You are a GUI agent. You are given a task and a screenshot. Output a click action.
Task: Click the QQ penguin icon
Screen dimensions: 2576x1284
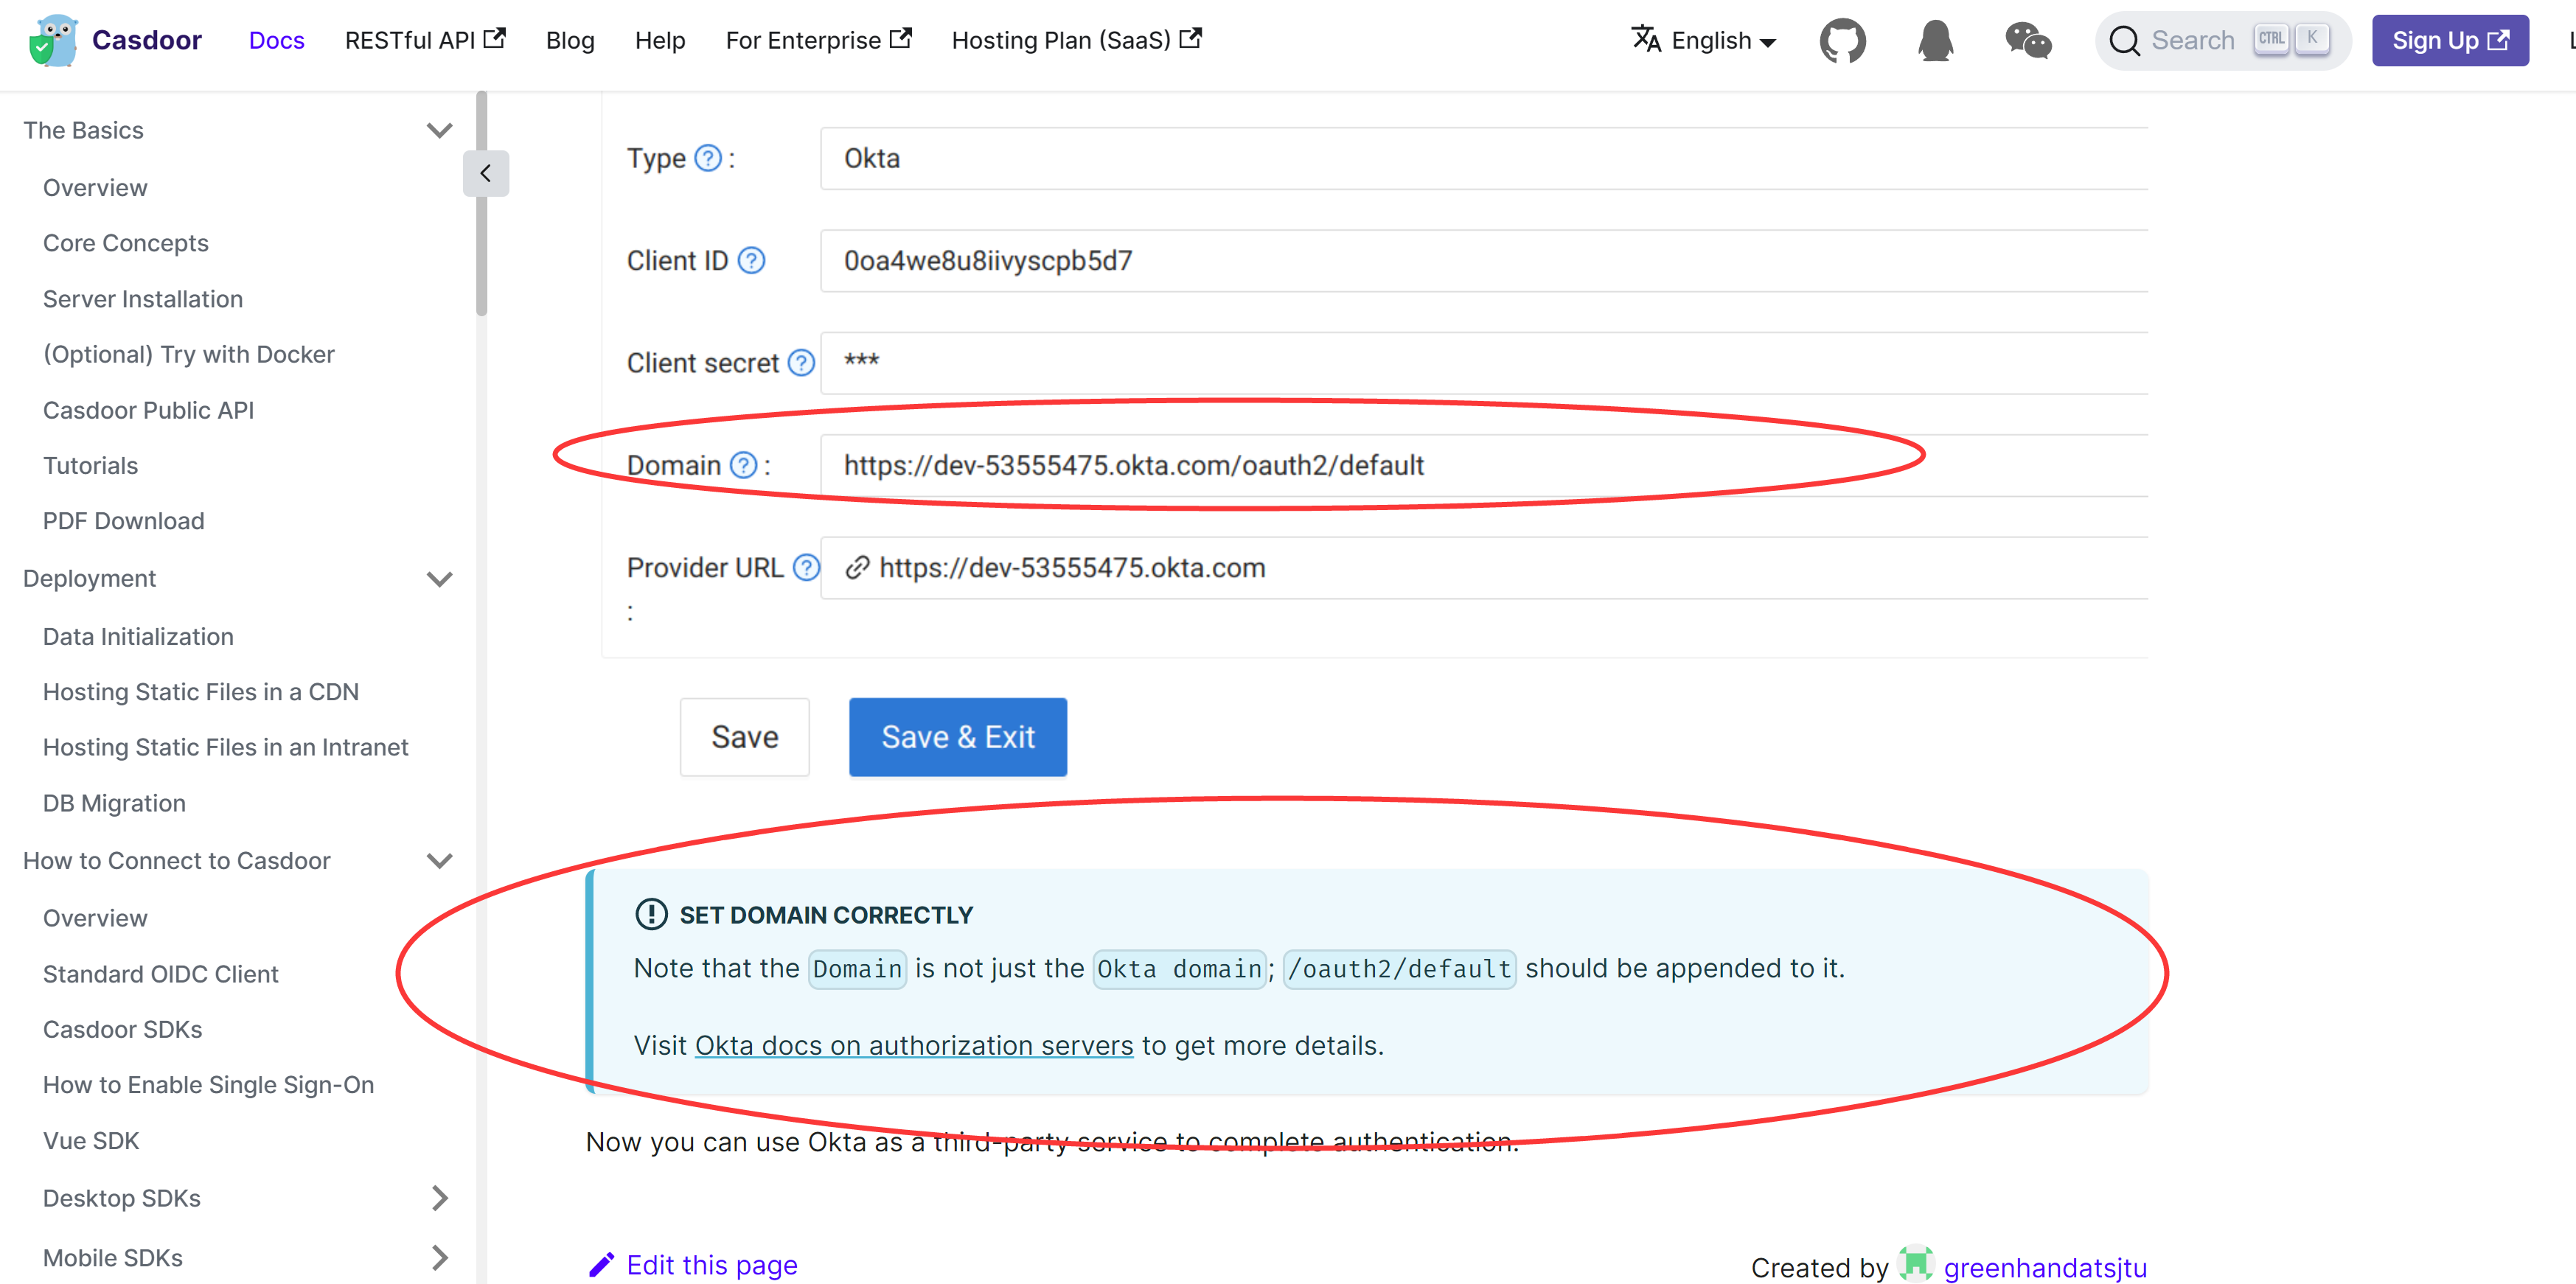pos(1934,40)
